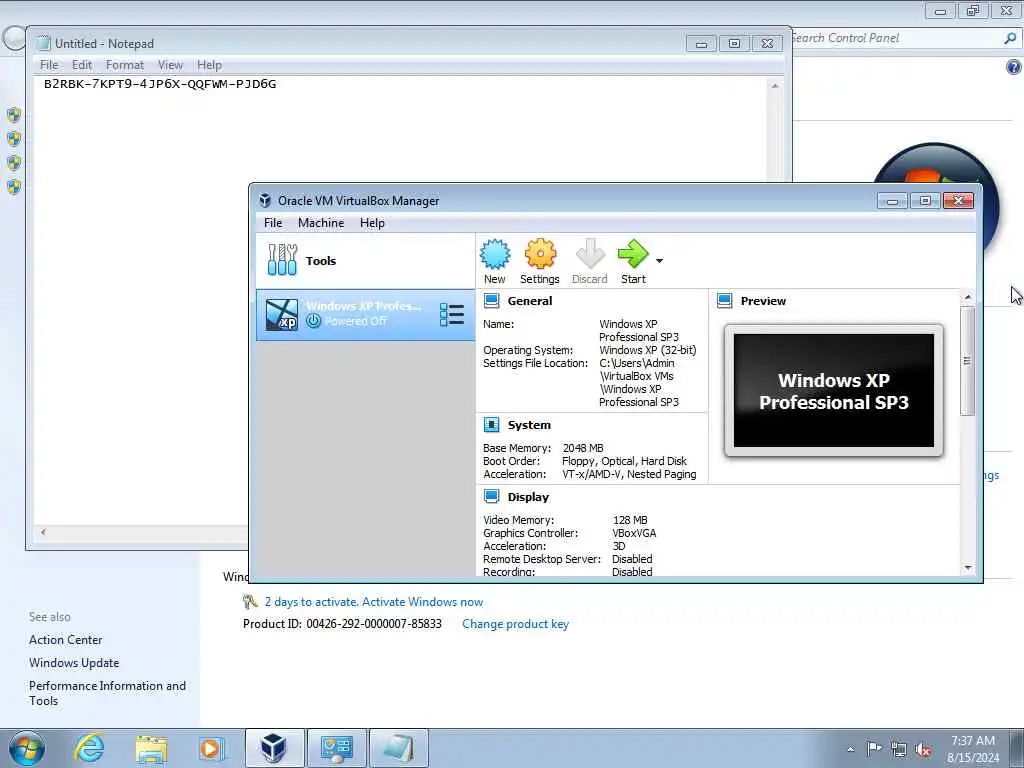Select Windows XP Professional VM in list
Viewport: 1024px width, 768px height.
click(365, 315)
